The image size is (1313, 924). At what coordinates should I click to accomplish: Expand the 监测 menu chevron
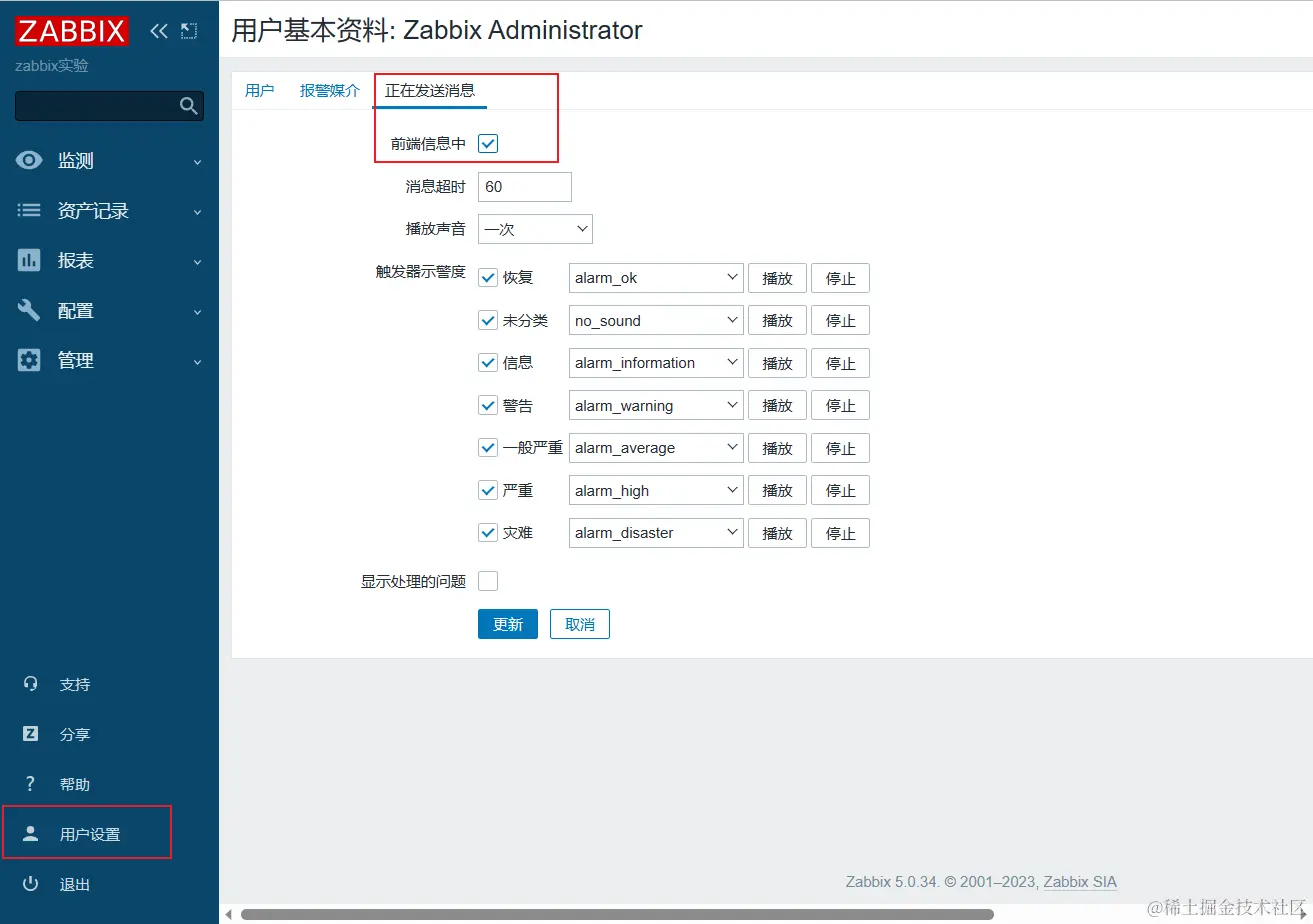[x=197, y=162]
